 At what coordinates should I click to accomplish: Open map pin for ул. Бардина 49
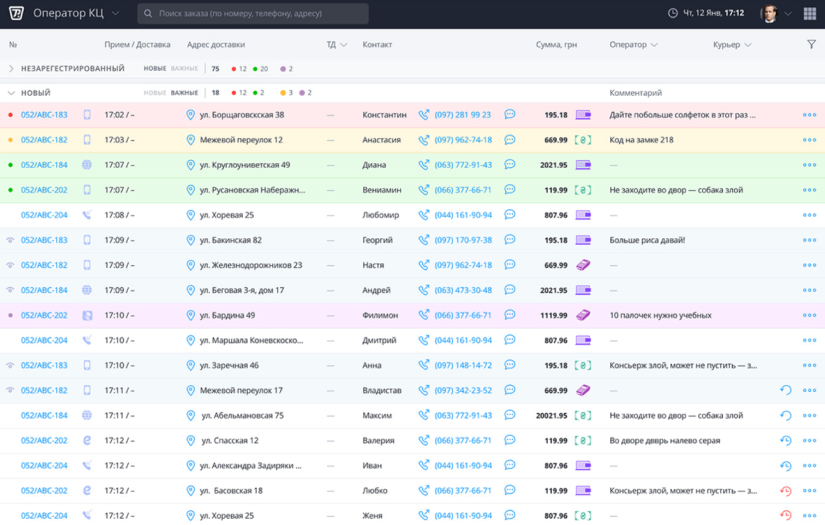click(190, 315)
